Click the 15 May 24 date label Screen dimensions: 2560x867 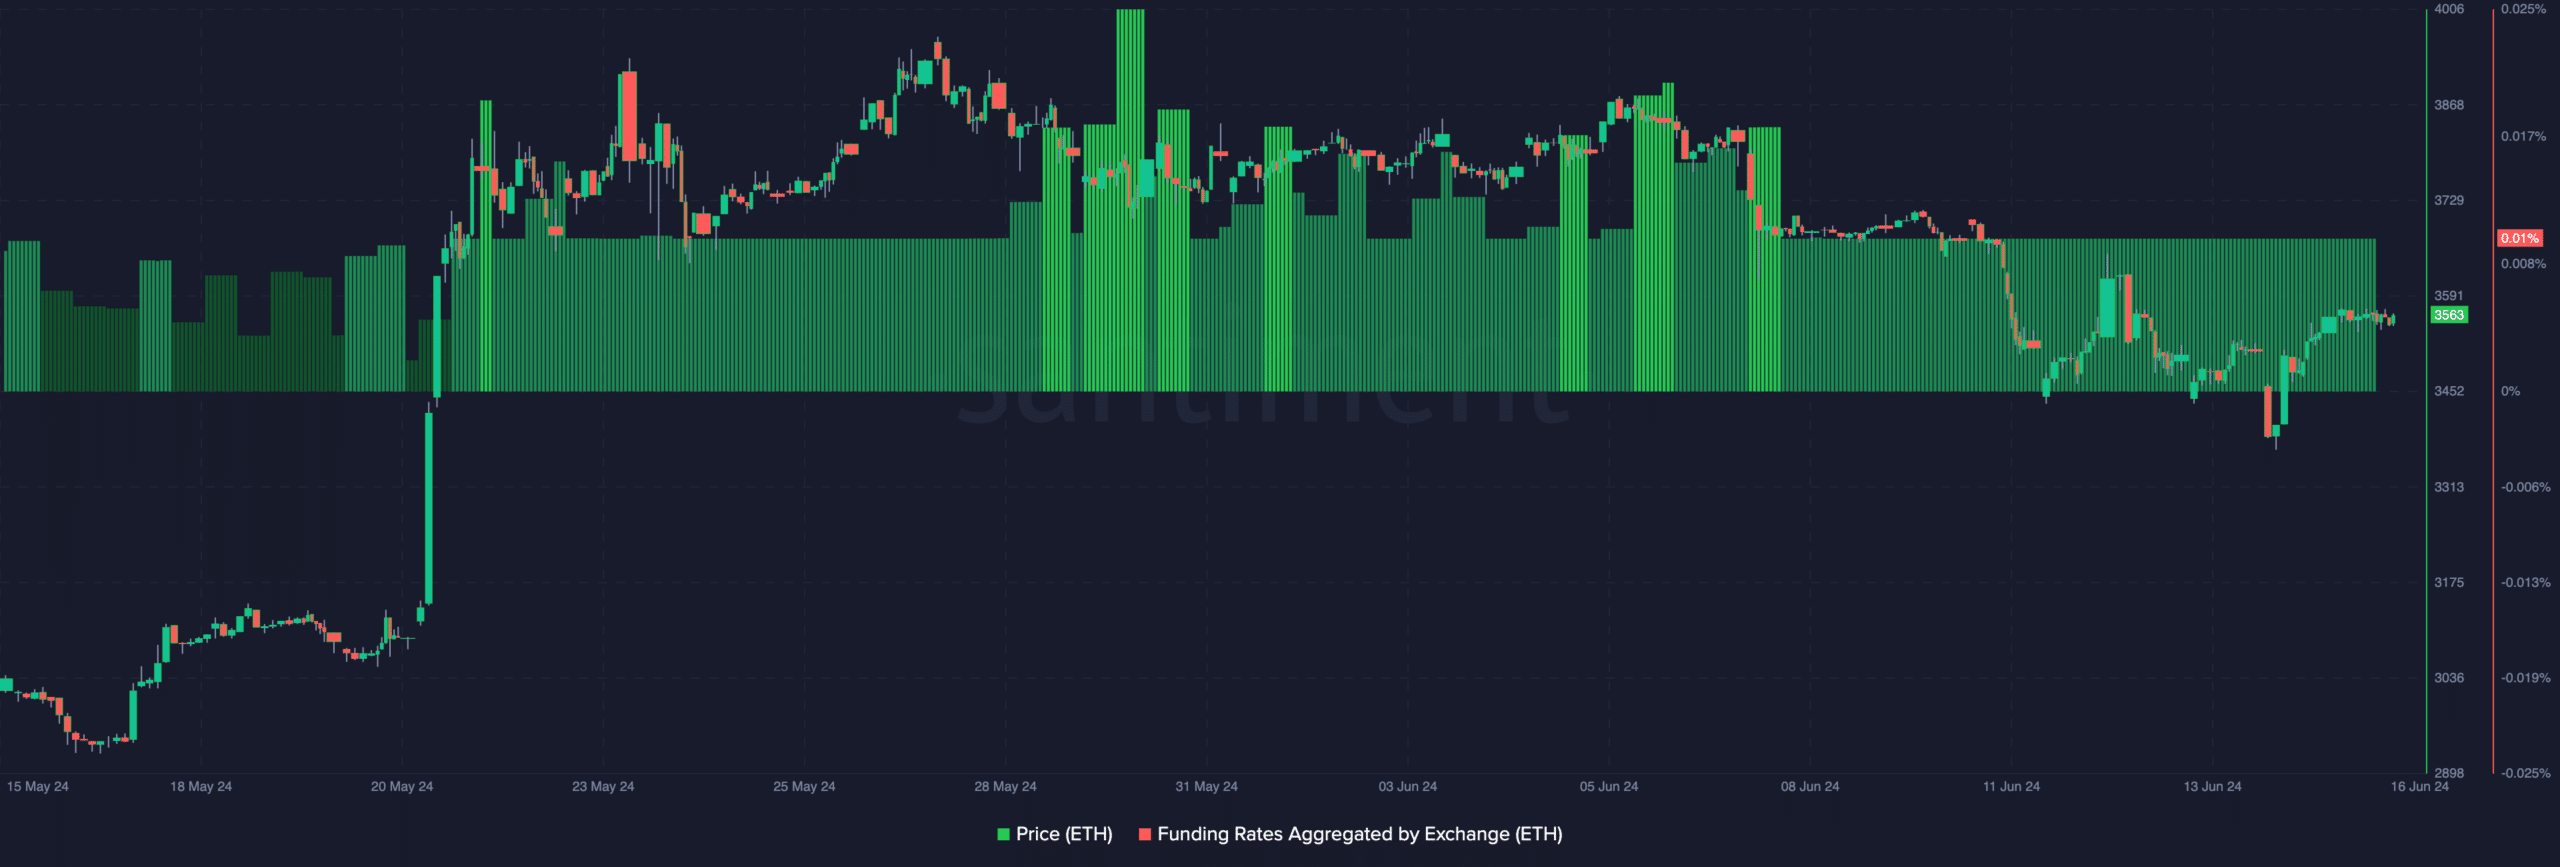coord(38,786)
